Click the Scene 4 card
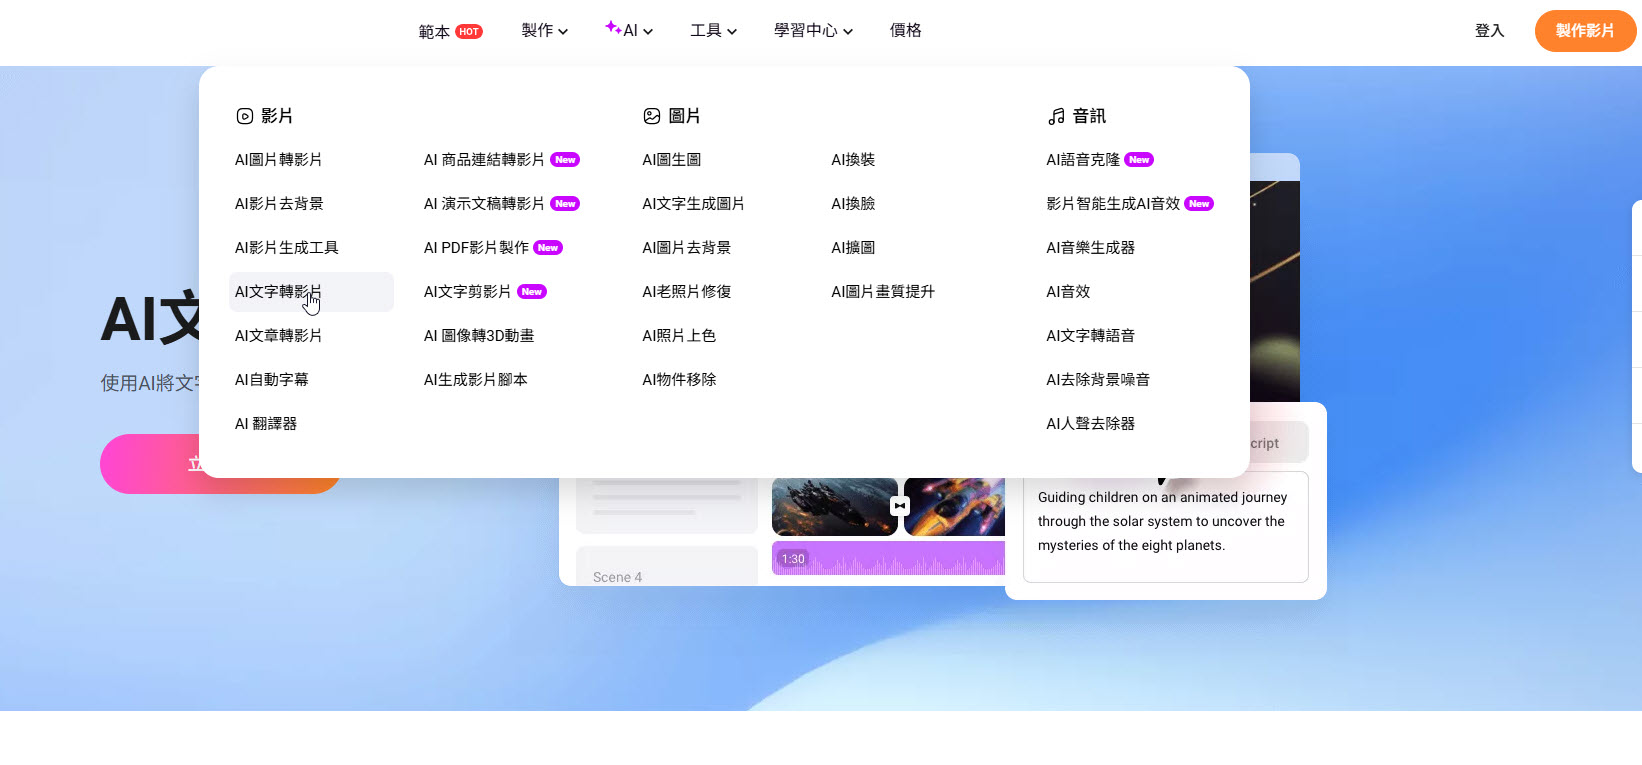Image resolution: width=1642 pixels, height=765 pixels. [667, 567]
